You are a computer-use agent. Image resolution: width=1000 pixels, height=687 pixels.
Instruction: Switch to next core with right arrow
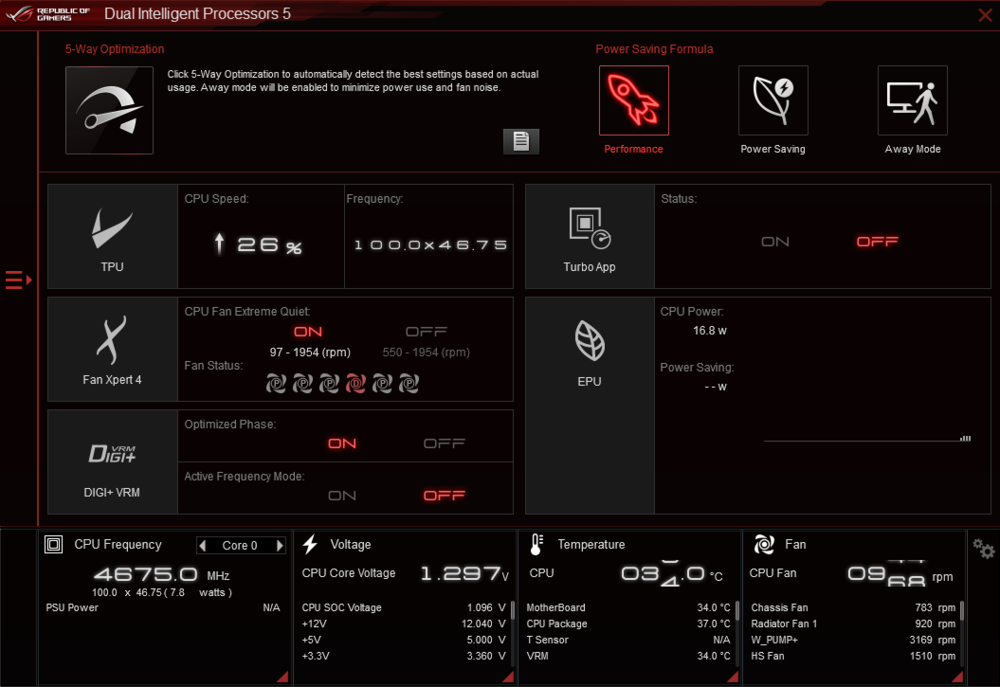point(280,546)
